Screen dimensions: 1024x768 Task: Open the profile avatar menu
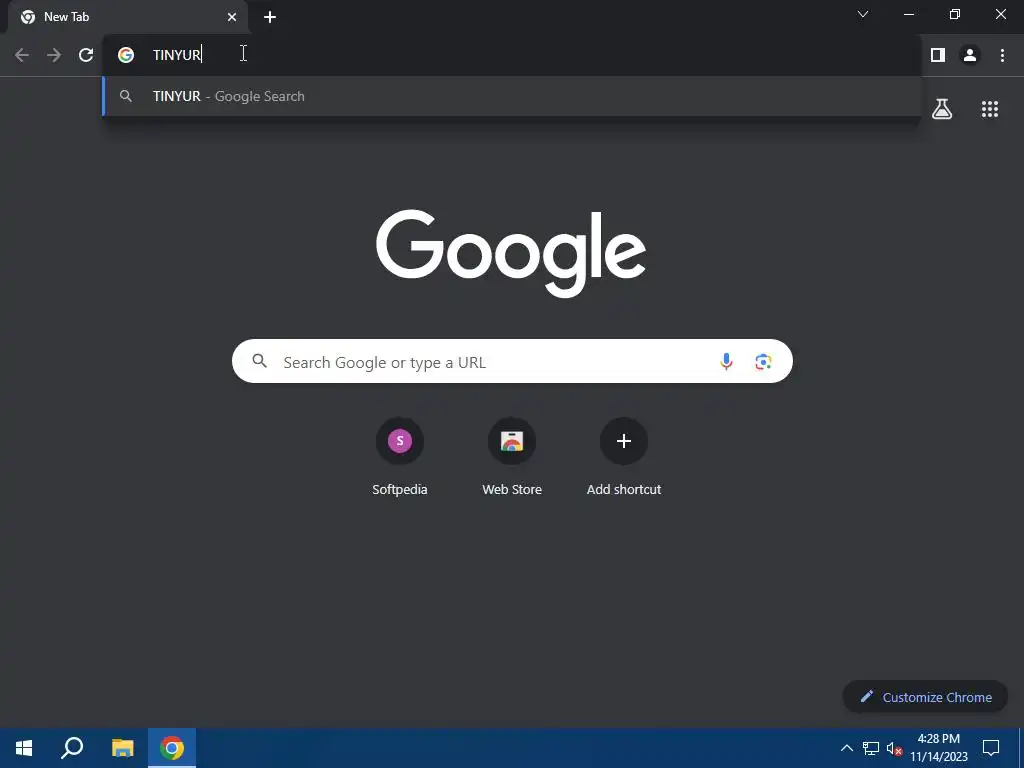pyautogui.click(x=970, y=55)
